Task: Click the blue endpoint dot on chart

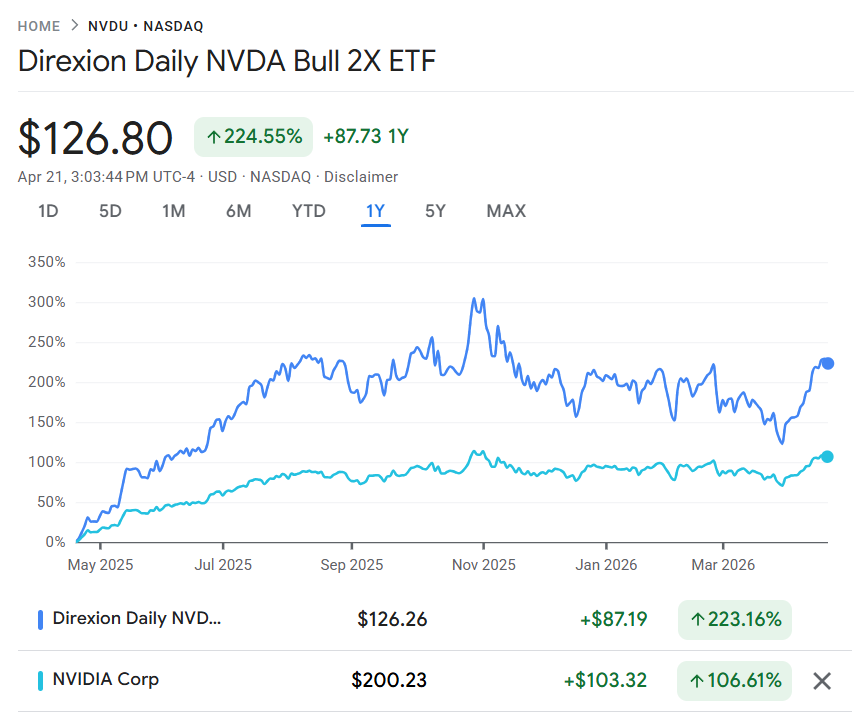Action: coord(827,363)
